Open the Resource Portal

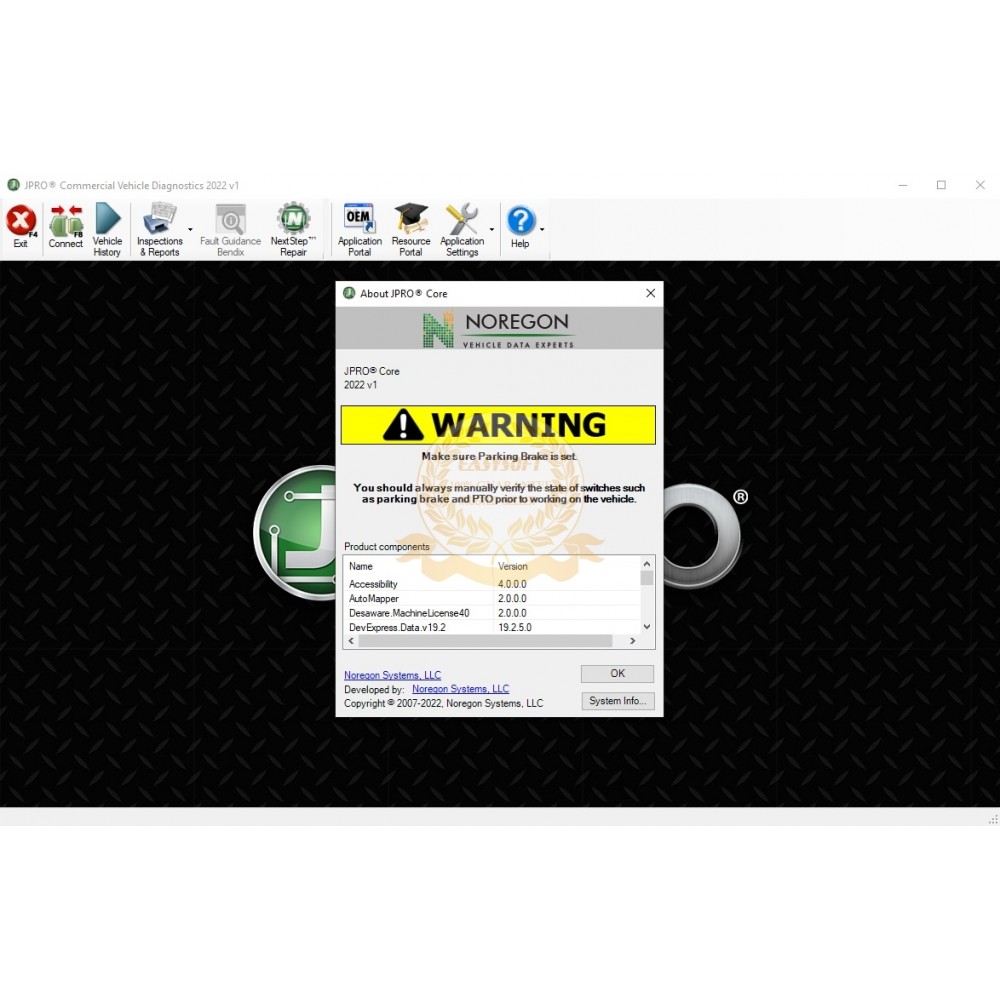click(411, 230)
